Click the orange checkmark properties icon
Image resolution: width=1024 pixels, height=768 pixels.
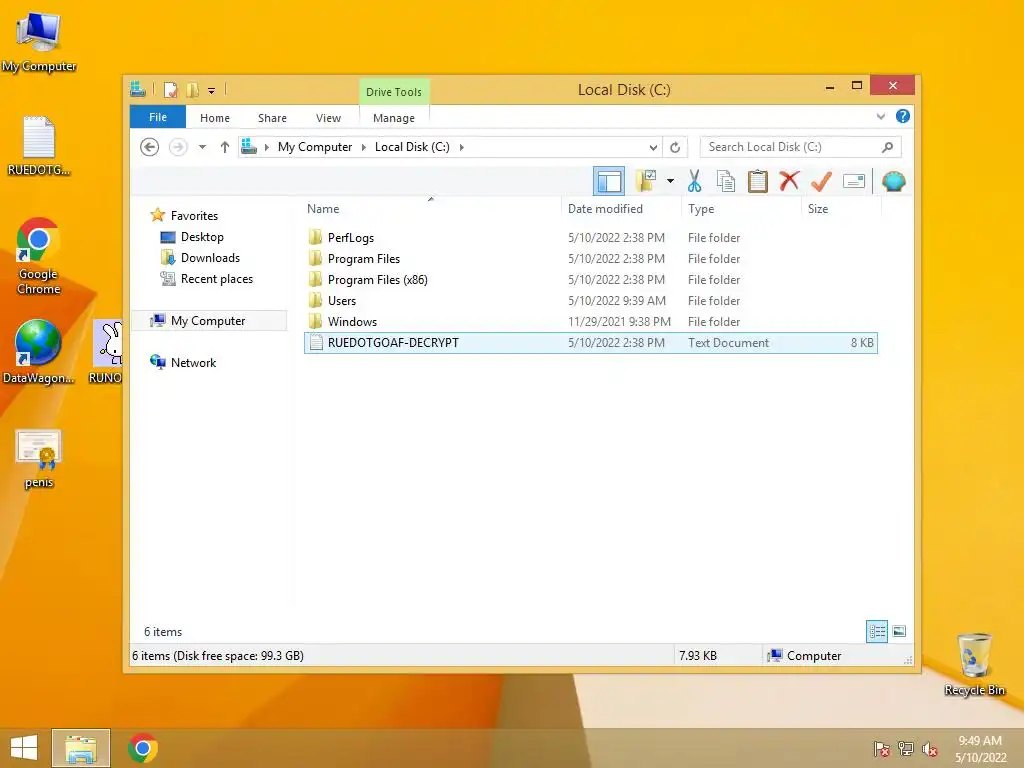tap(821, 181)
